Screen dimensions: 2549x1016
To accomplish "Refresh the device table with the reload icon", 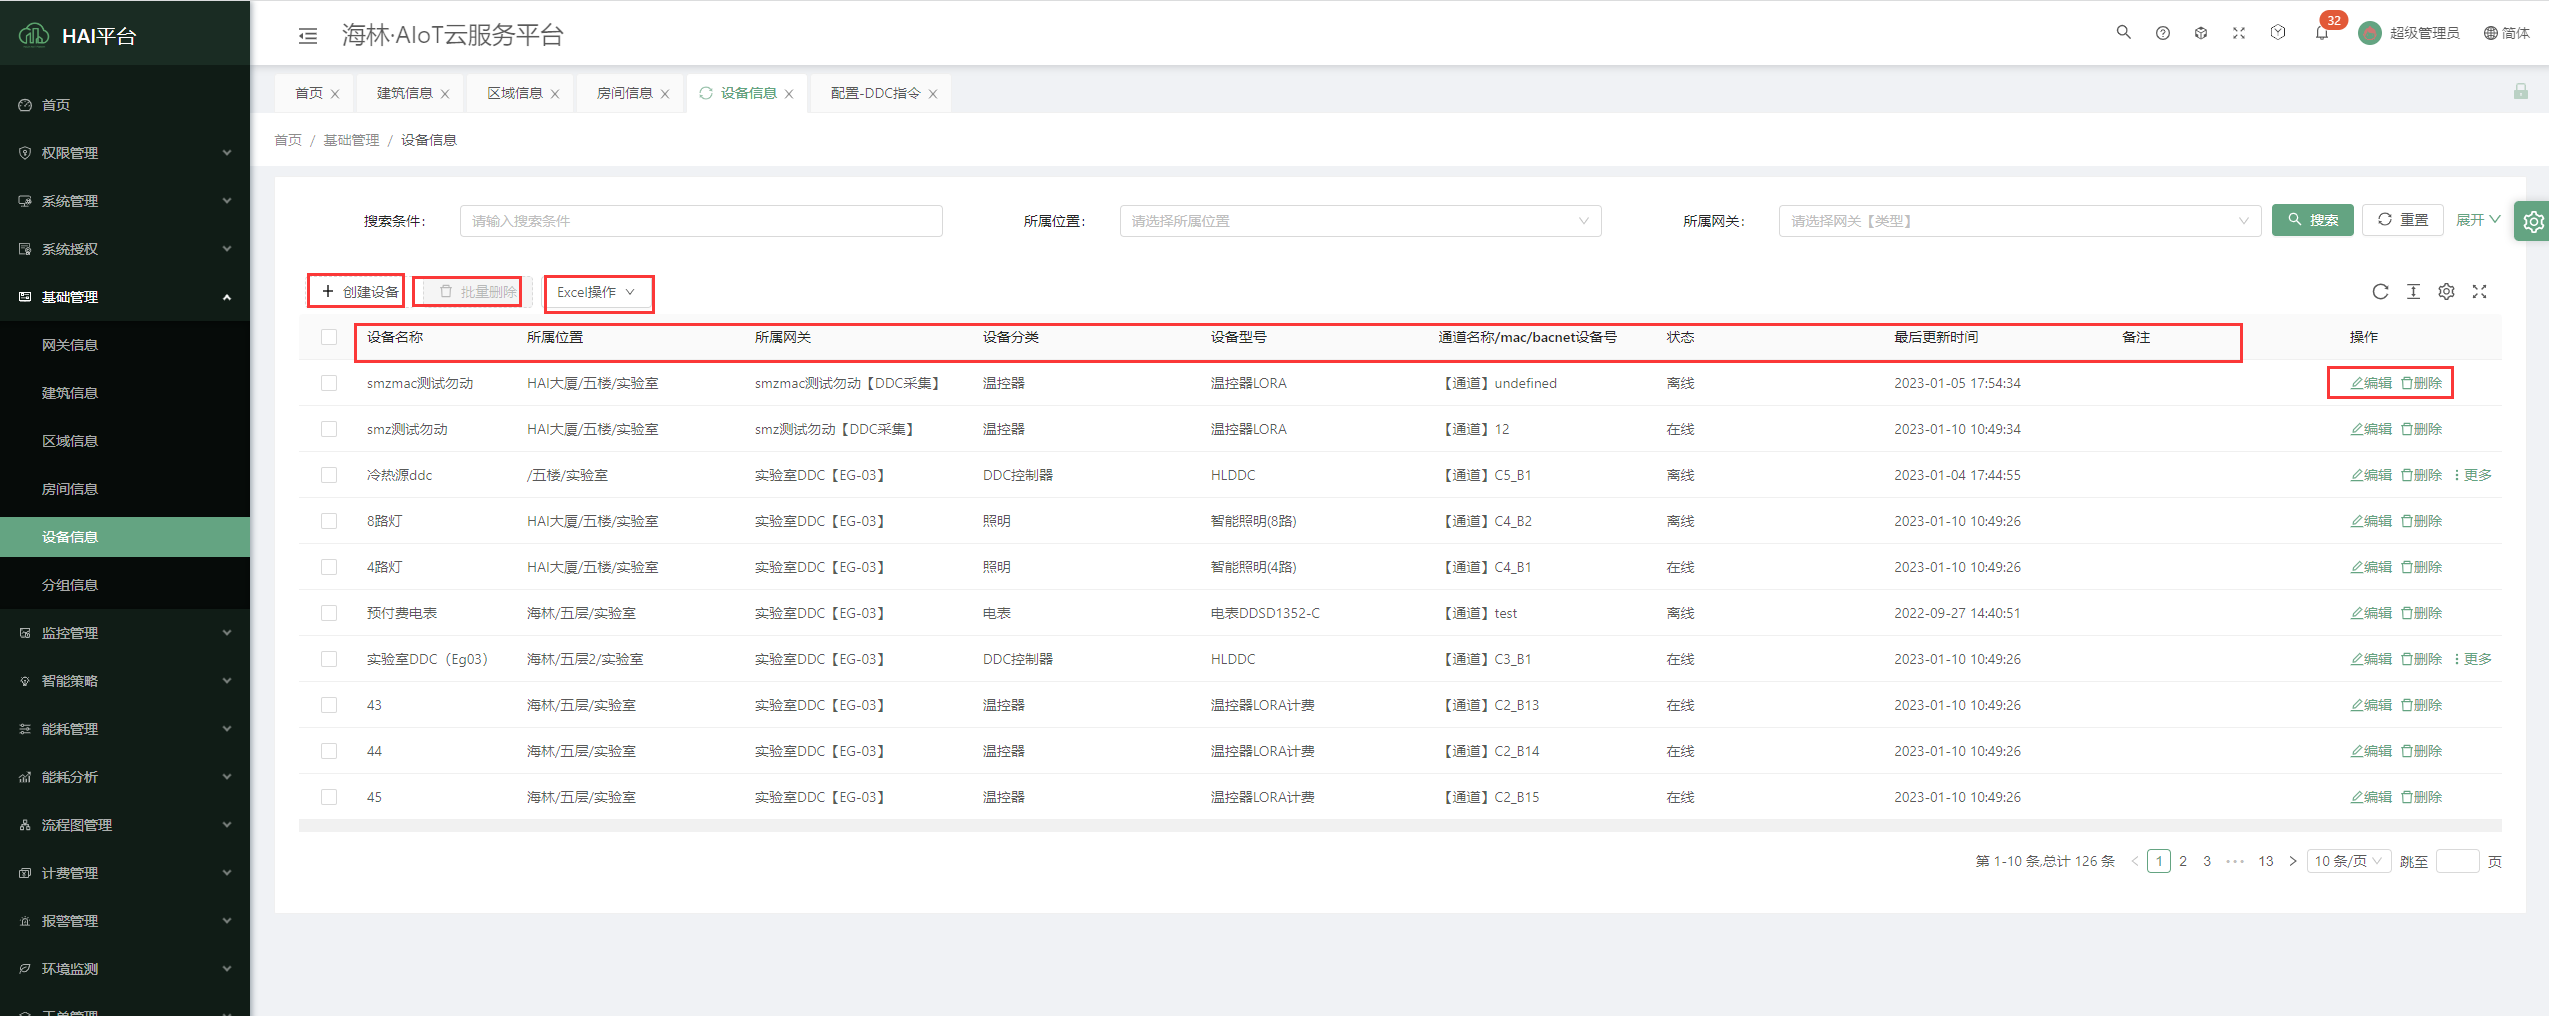I will (x=2380, y=292).
